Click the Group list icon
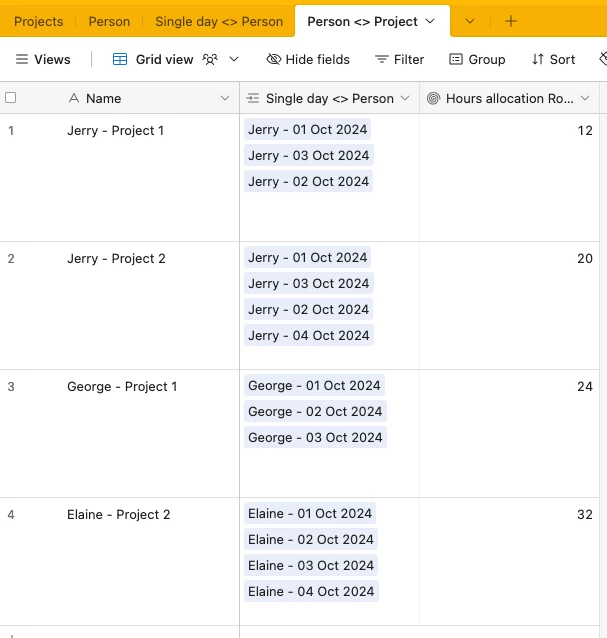This screenshot has width=607, height=638. click(x=456, y=59)
